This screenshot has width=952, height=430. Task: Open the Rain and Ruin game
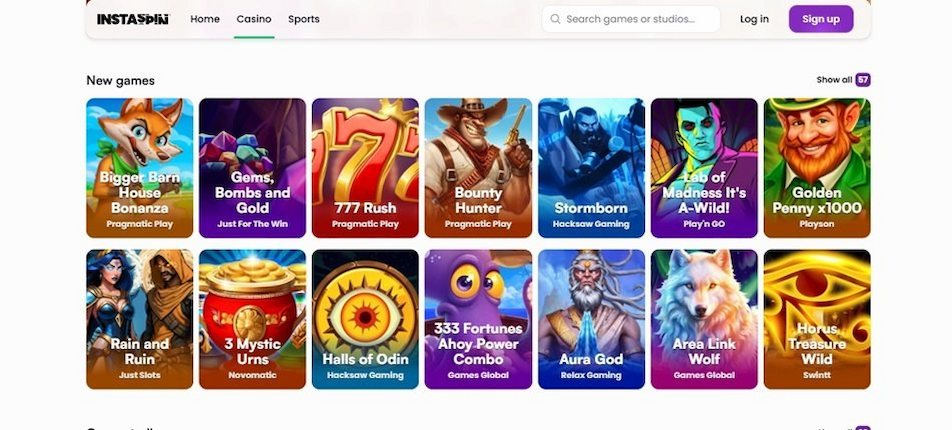(x=140, y=319)
